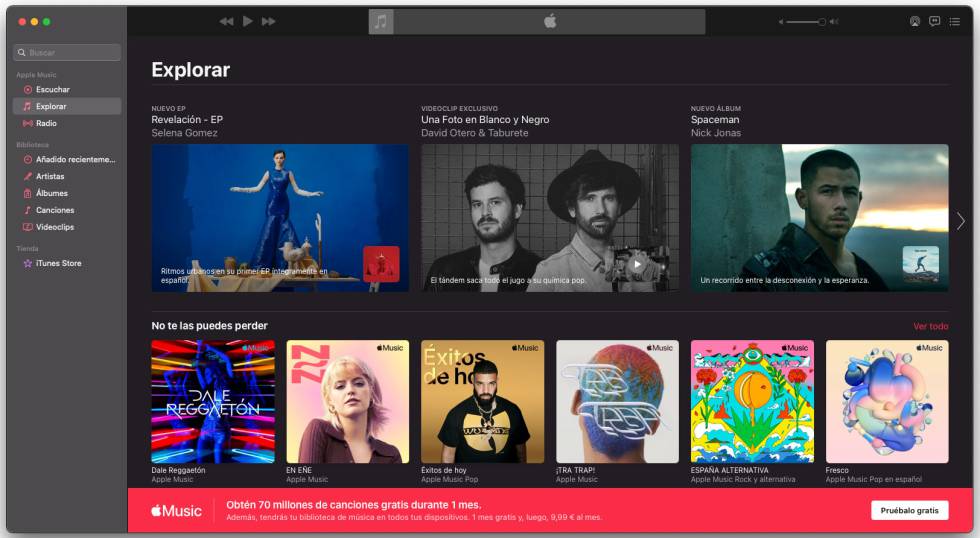This screenshot has height=538, width=980.
Task: Click the Apple logo in the display
Action: tap(550, 21)
